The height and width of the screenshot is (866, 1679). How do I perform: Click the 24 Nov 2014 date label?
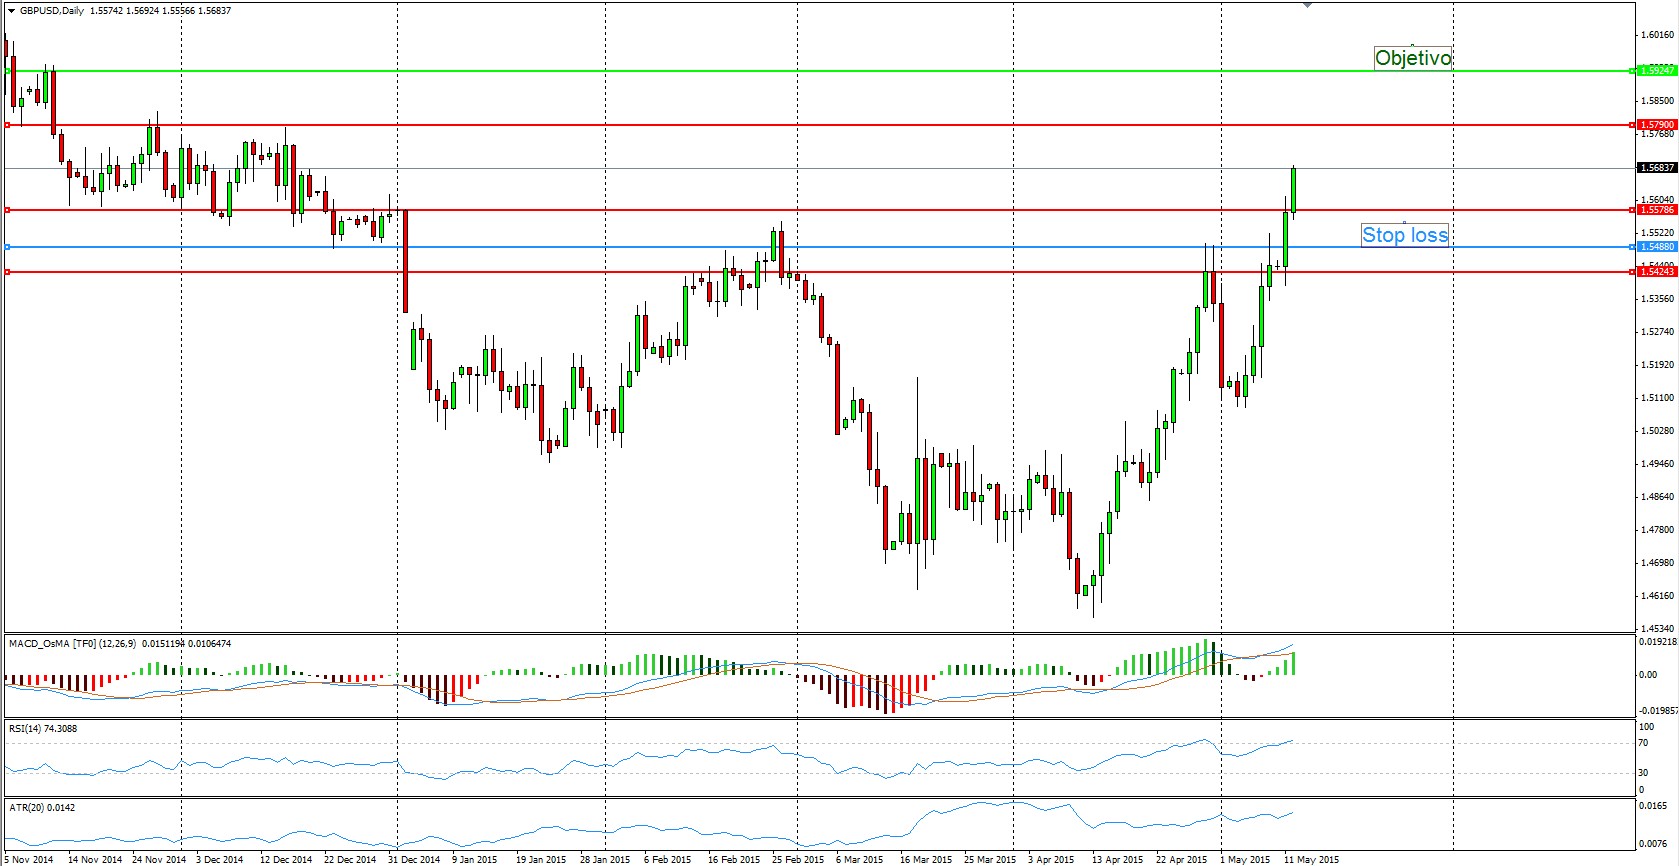pos(159,859)
